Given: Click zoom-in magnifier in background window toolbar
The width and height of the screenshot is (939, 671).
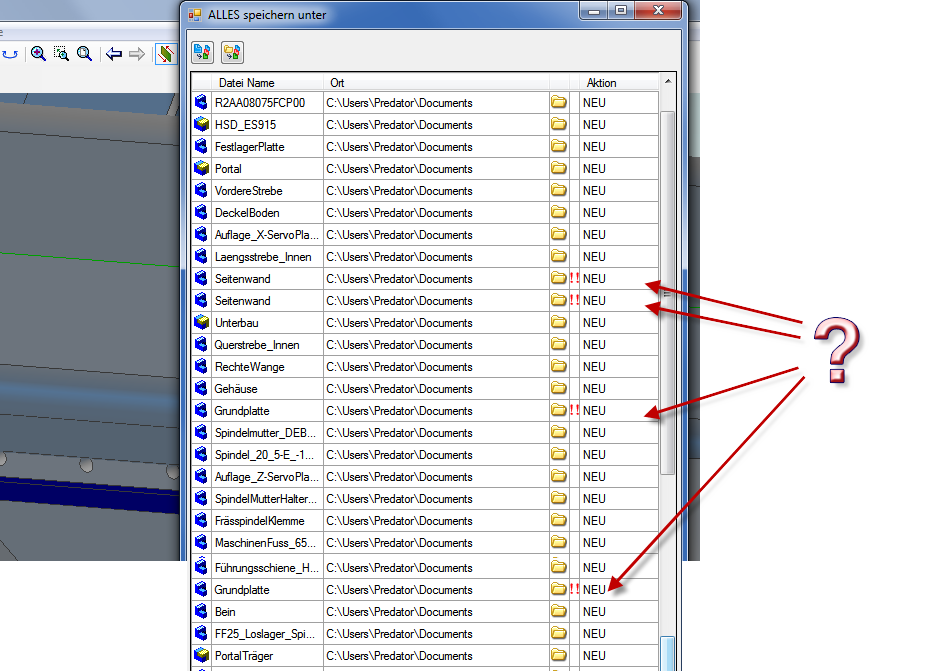Looking at the screenshot, I should point(38,54).
